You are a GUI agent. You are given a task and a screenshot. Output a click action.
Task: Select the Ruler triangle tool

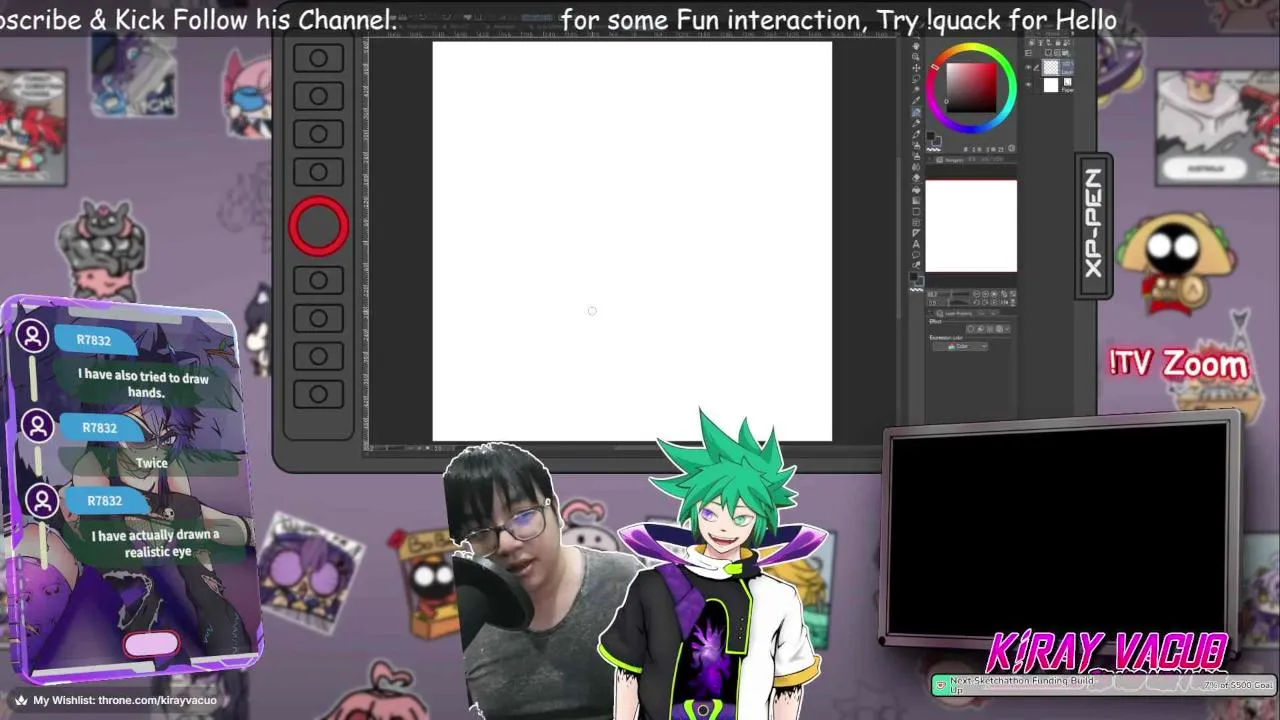[916, 233]
